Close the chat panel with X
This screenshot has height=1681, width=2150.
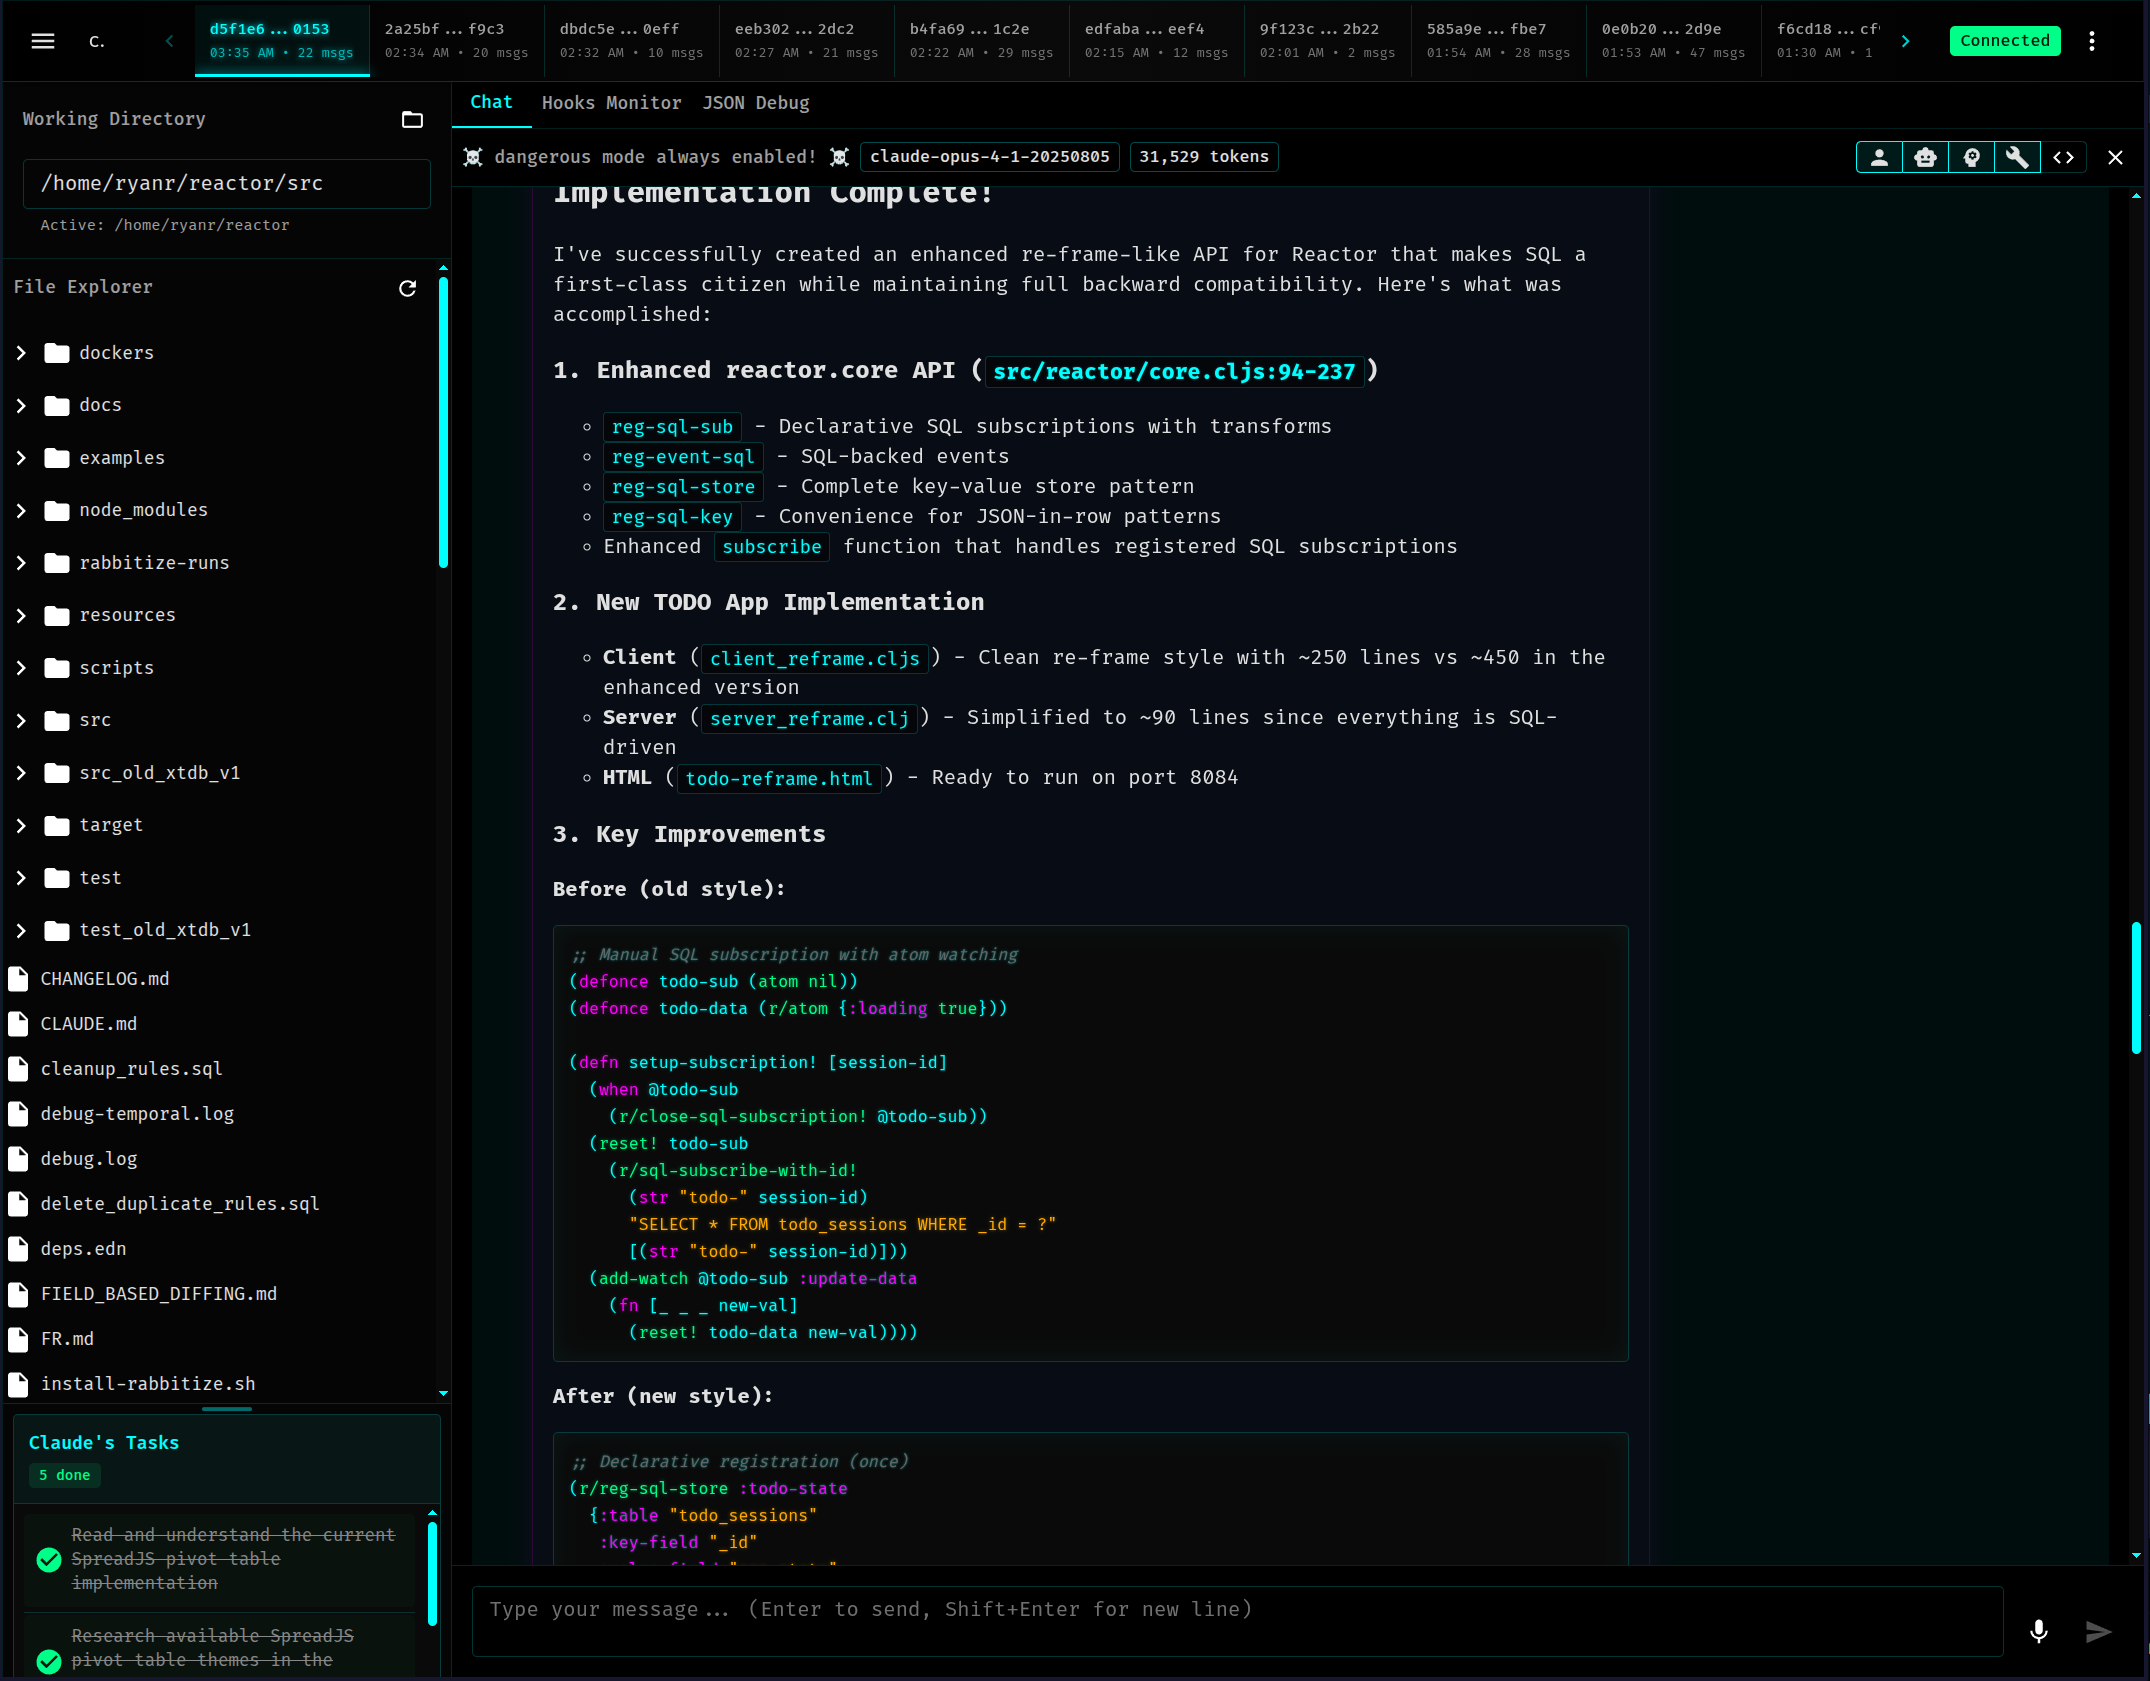(x=2116, y=157)
